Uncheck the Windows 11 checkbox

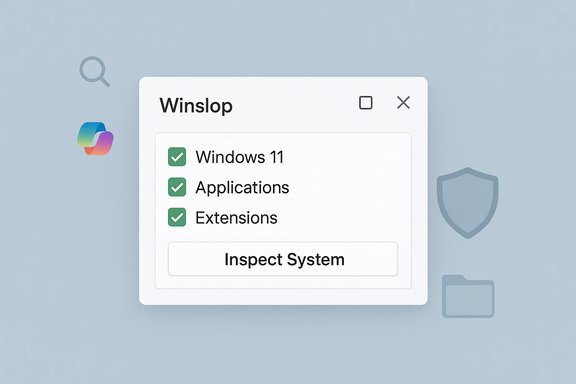click(177, 157)
